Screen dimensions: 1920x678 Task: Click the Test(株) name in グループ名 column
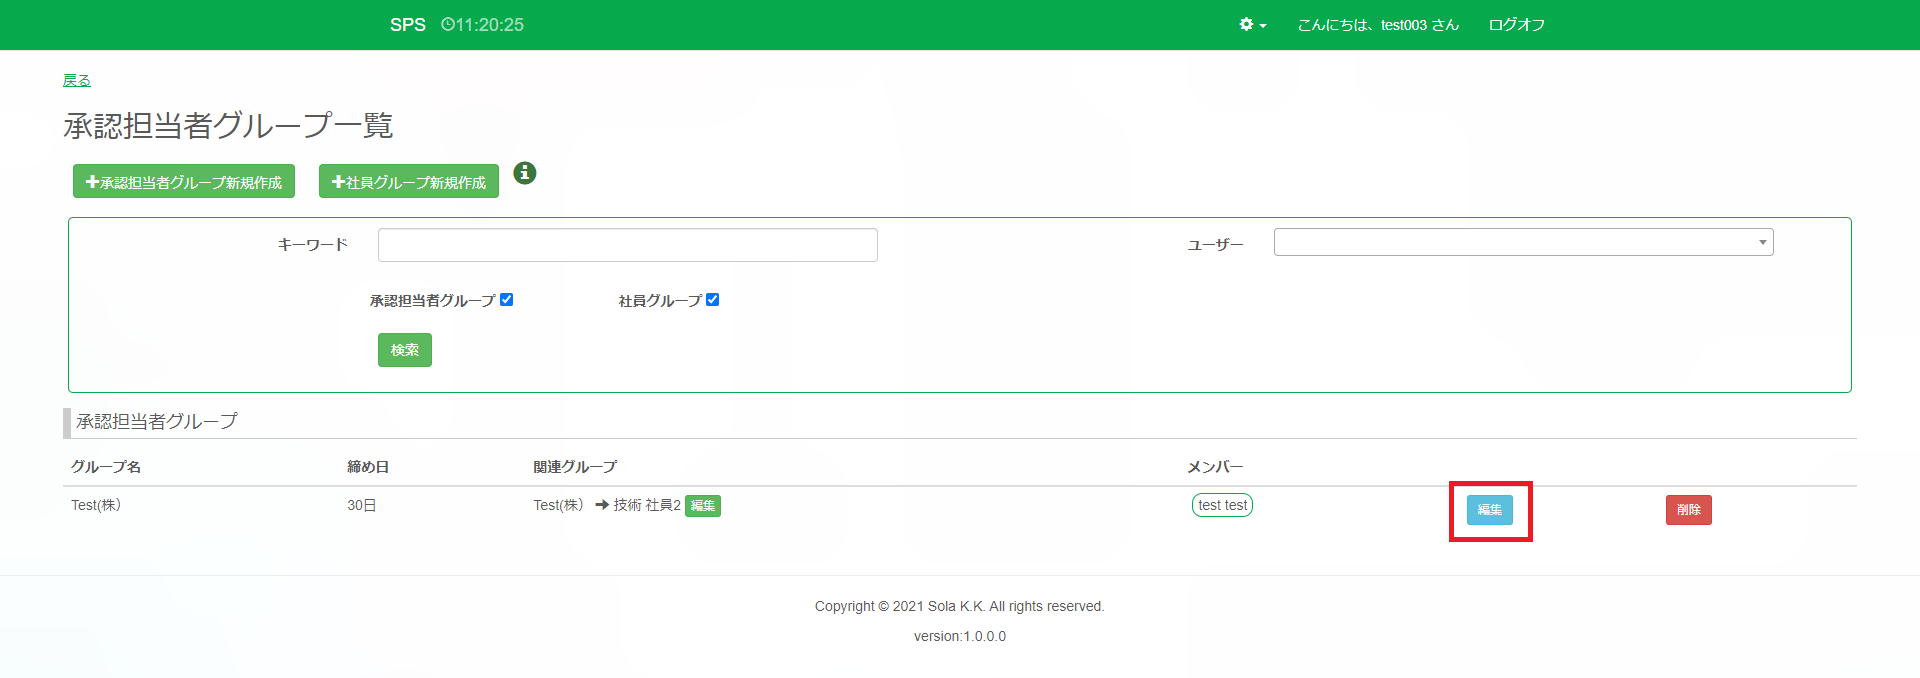96,505
